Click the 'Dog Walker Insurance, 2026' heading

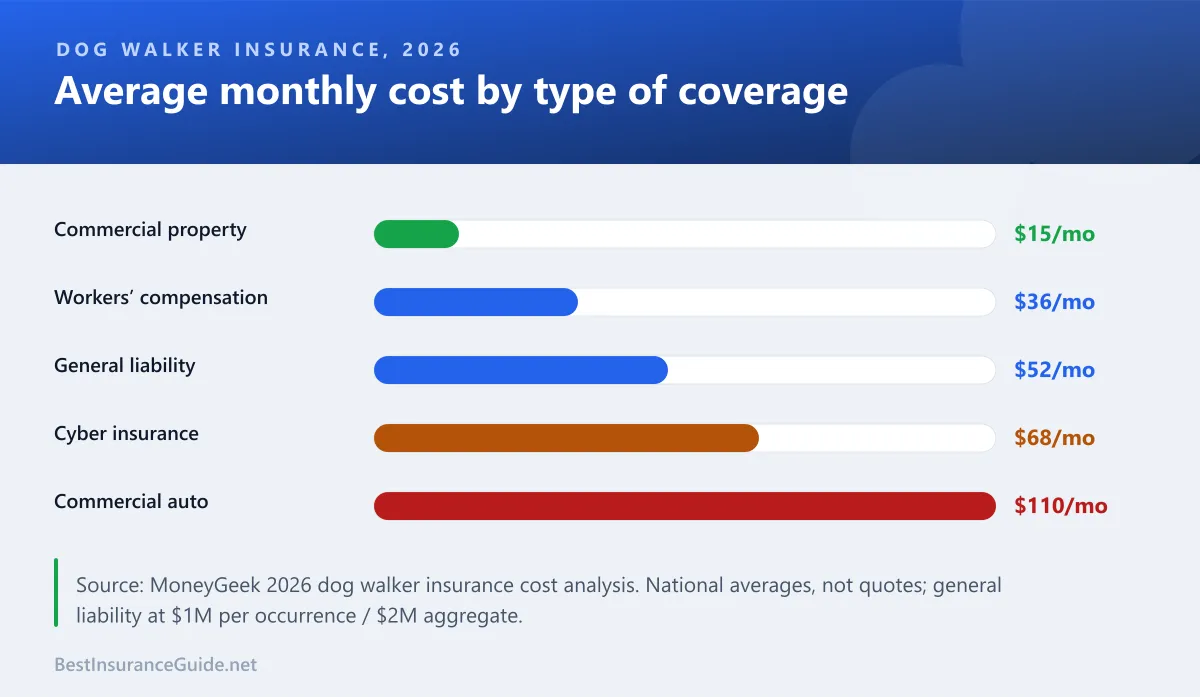(x=258, y=50)
